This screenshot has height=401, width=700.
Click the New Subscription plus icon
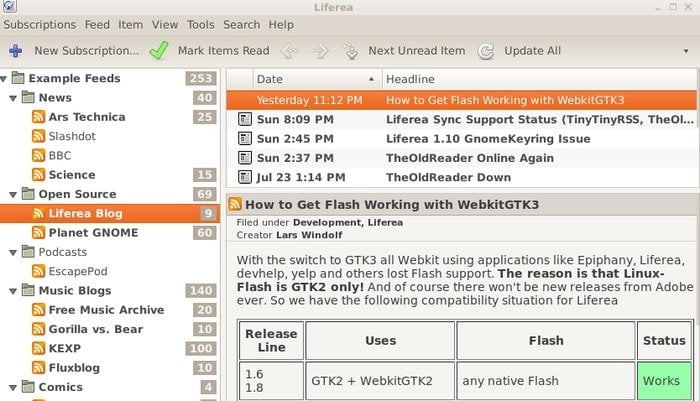coord(16,51)
